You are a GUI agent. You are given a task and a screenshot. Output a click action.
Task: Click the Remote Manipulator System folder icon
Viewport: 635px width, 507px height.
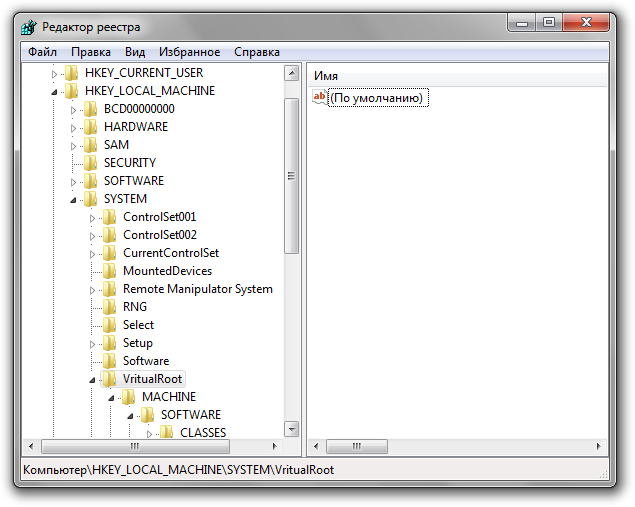(x=110, y=289)
